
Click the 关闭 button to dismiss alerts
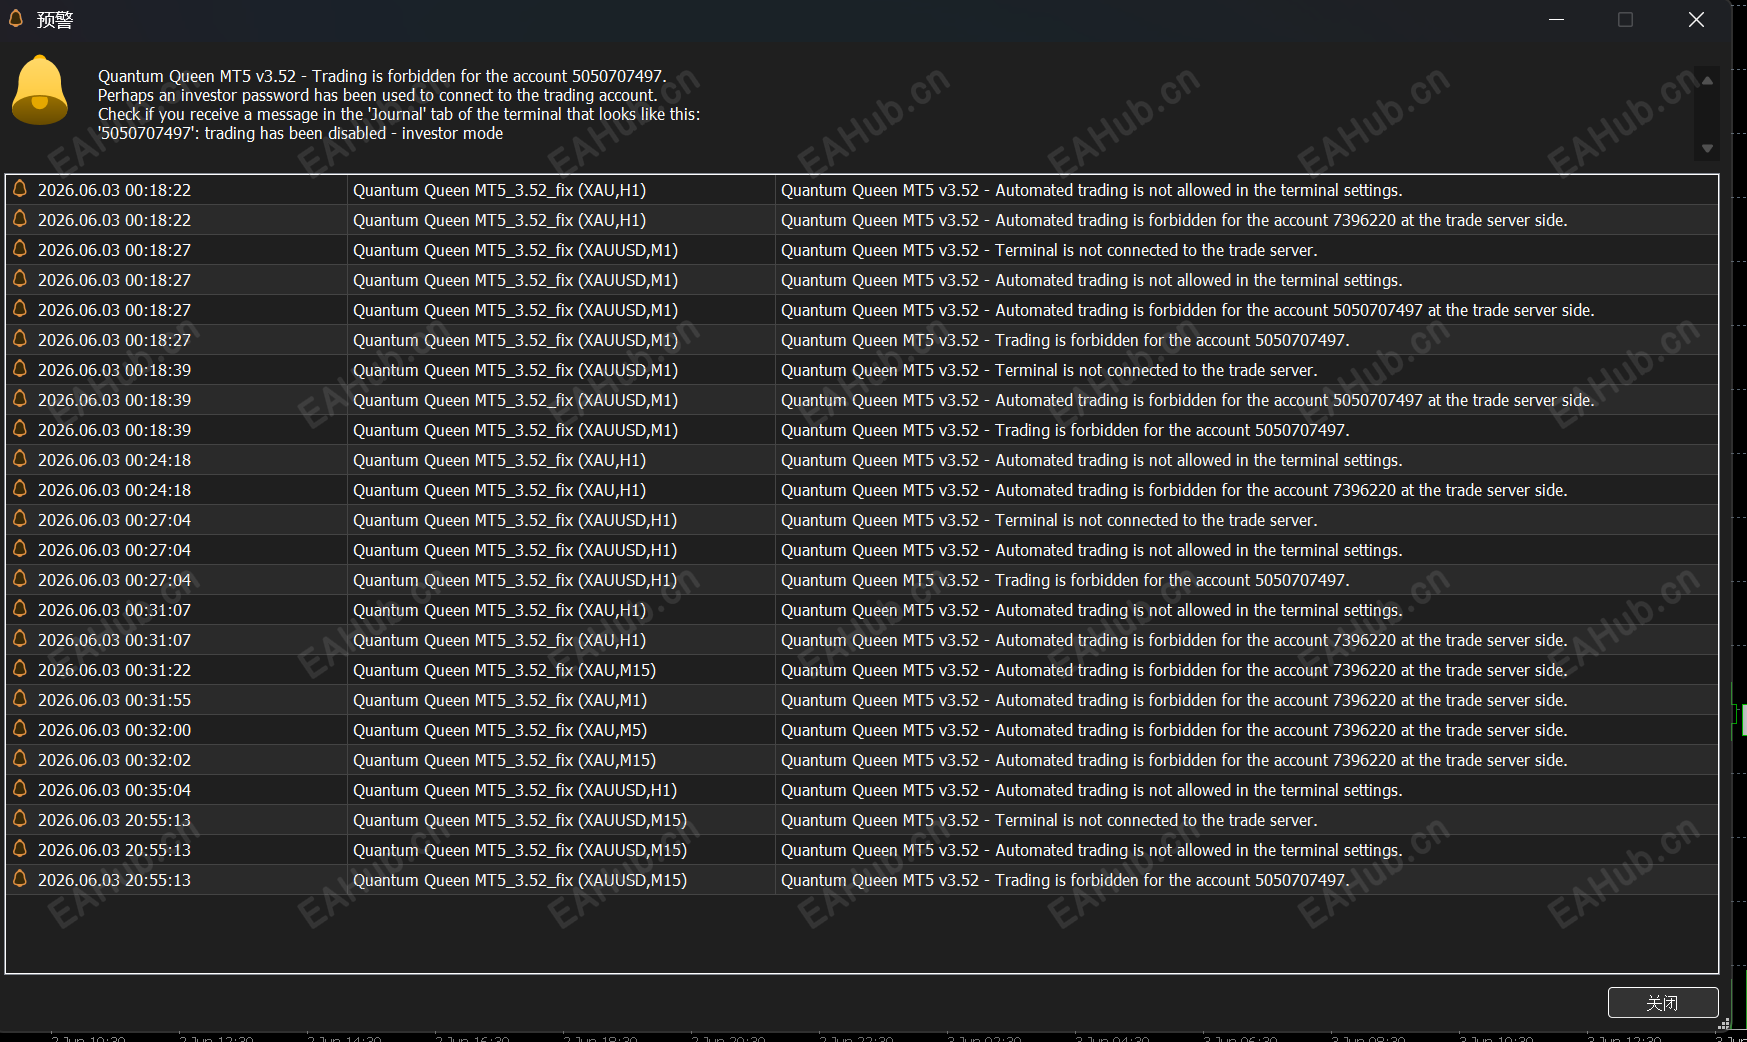pyautogui.click(x=1662, y=1002)
